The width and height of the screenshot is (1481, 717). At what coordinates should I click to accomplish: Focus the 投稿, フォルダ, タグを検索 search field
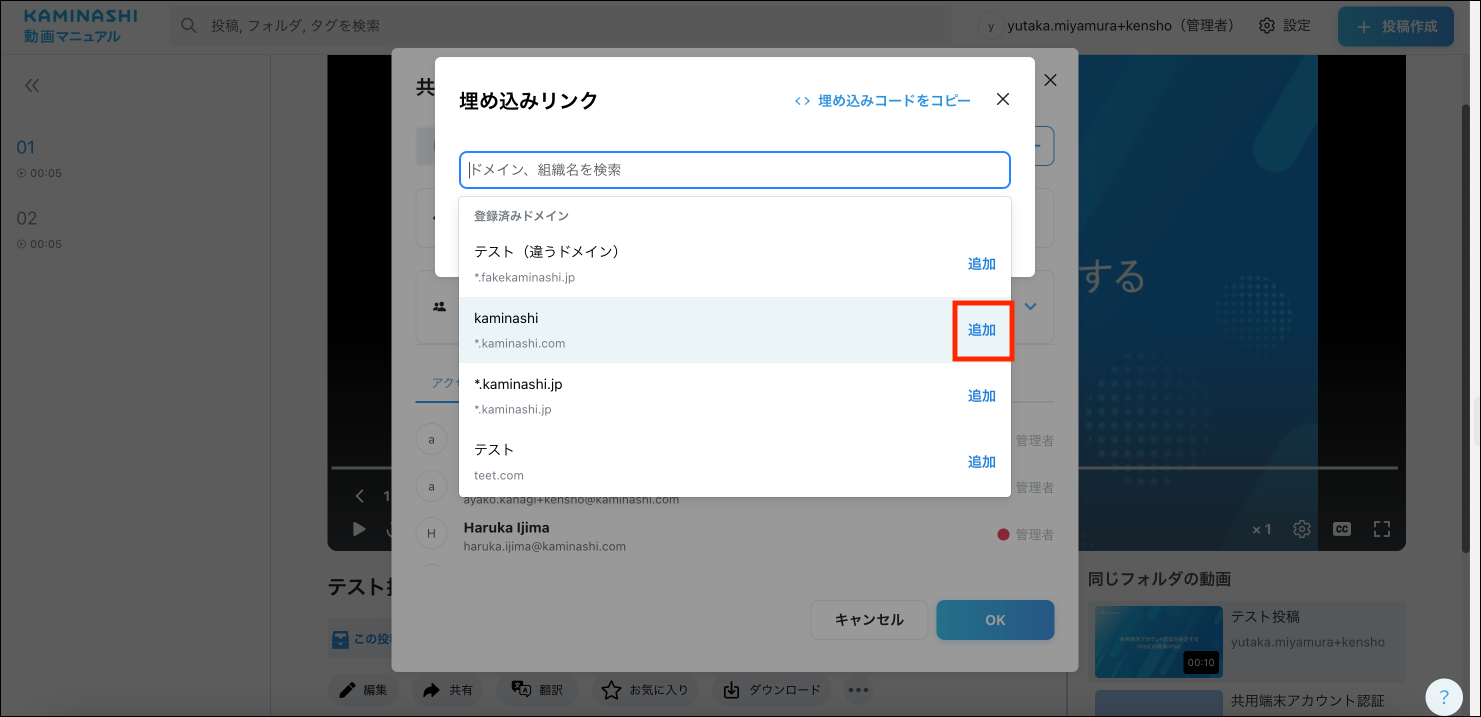(560, 26)
